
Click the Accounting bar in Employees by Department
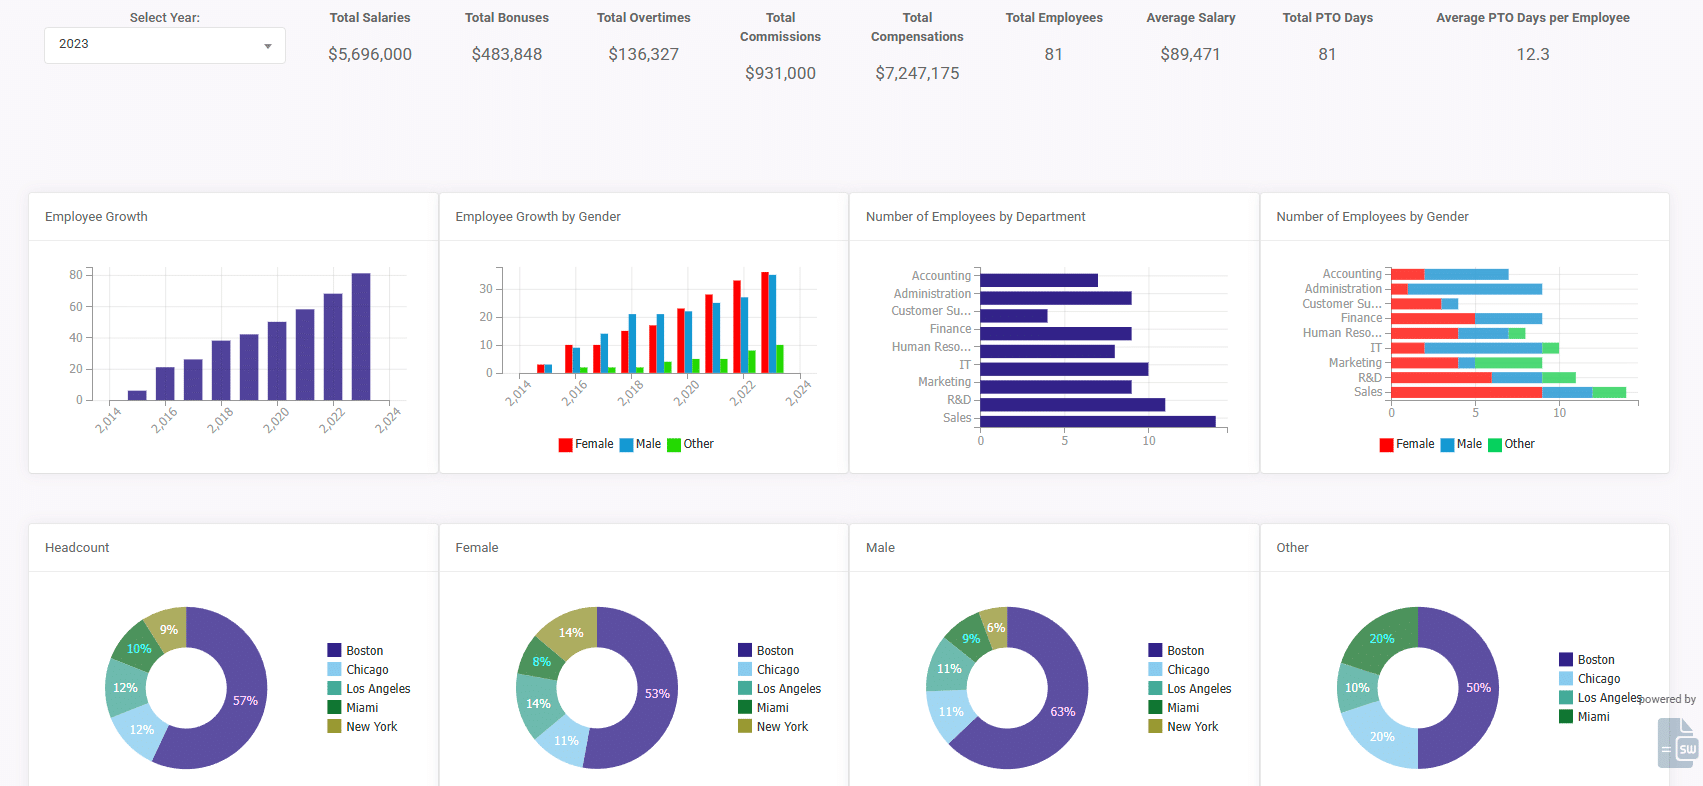pyautogui.click(x=1039, y=281)
